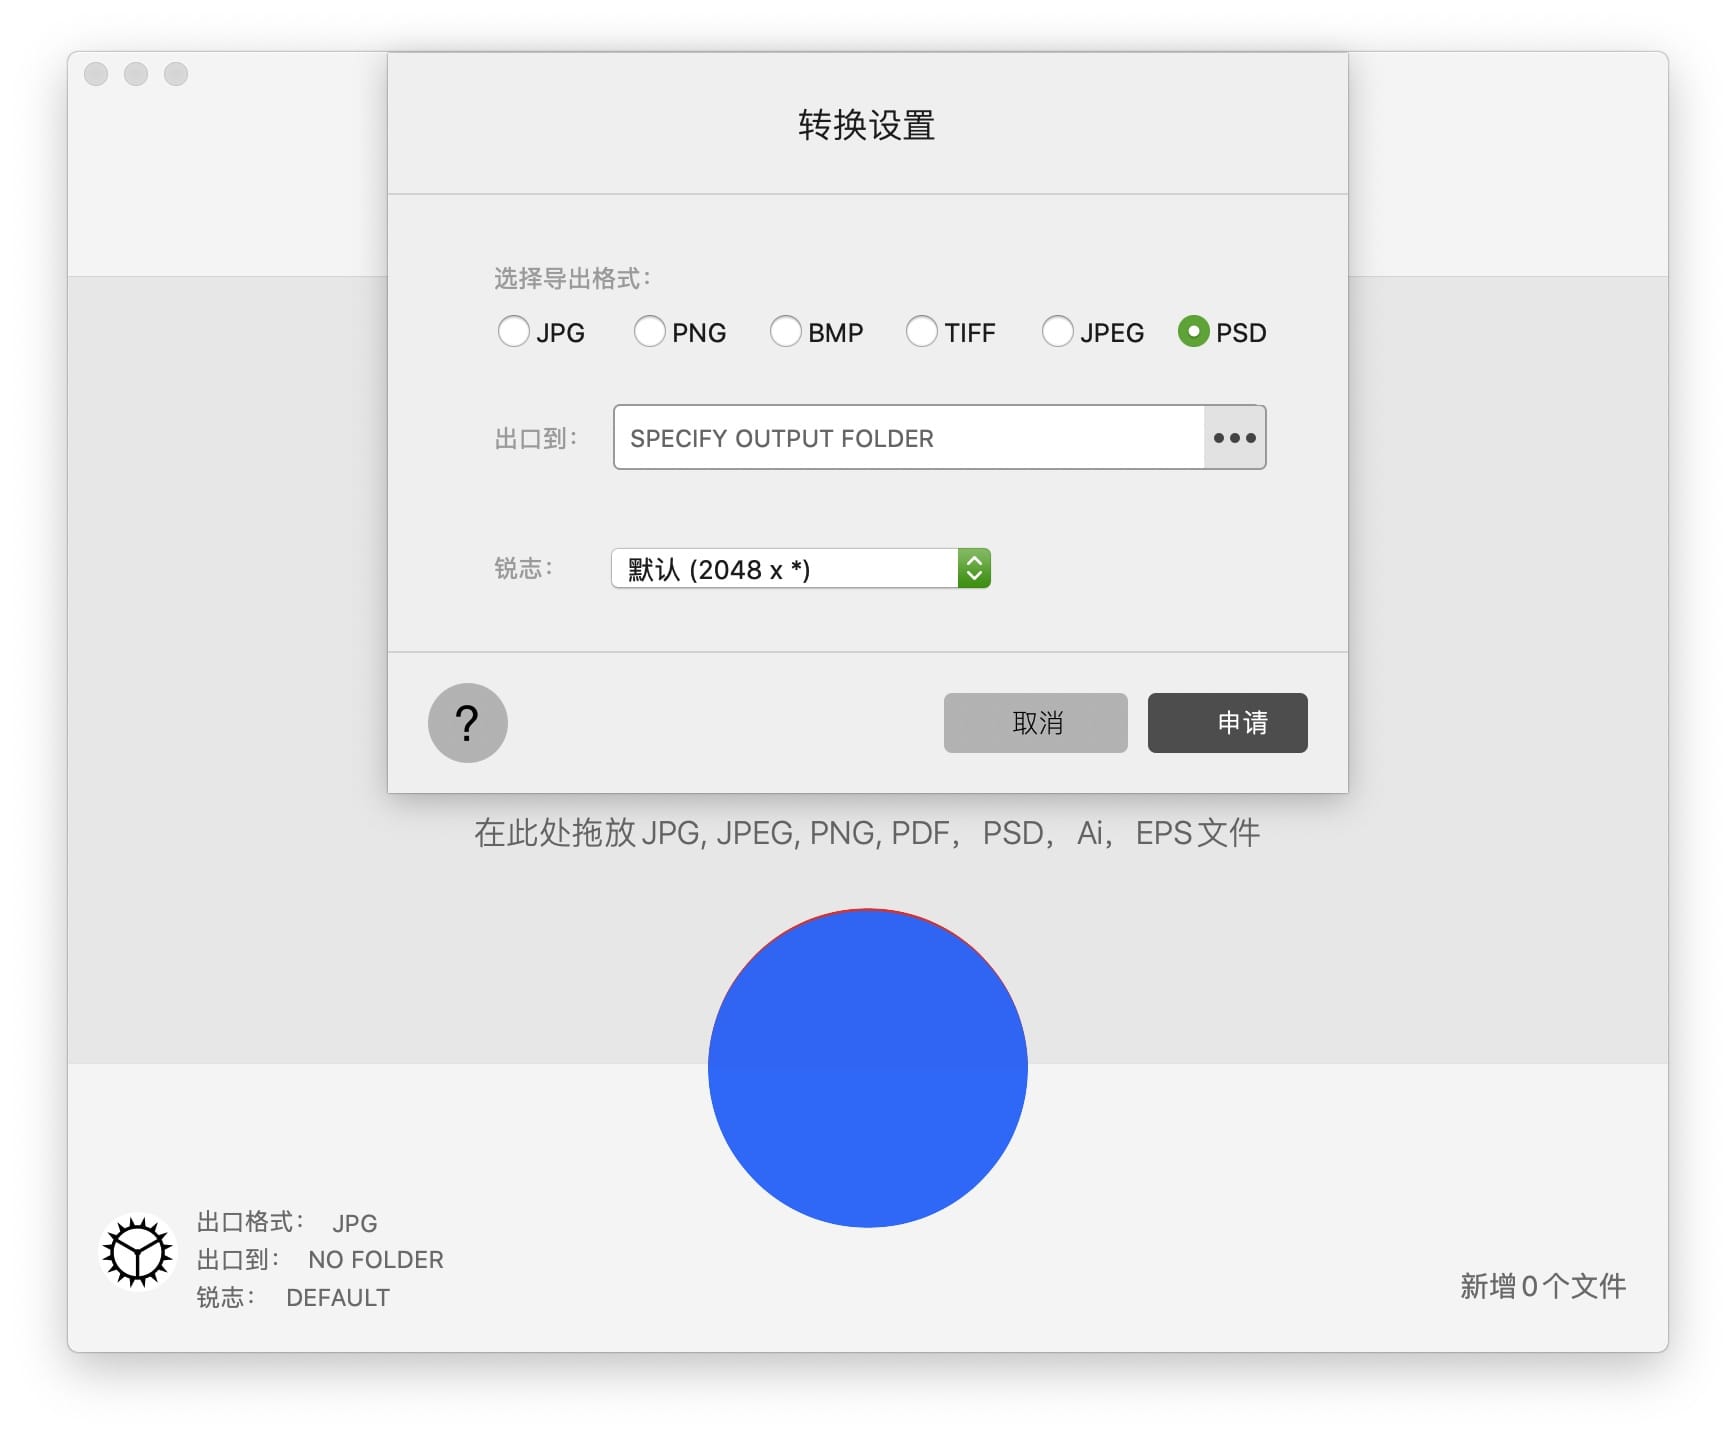Viewport: 1736px width, 1436px height.
Task: Click the red close window button
Action: pos(96,74)
